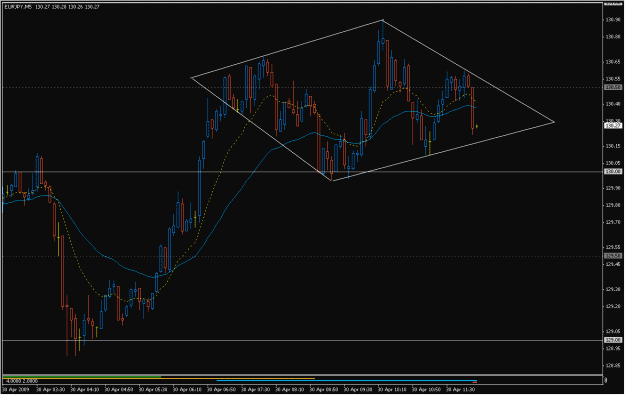The width and height of the screenshot is (625, 395).
Task: Select the 128.85 price scale label
Action: (613, 365)
